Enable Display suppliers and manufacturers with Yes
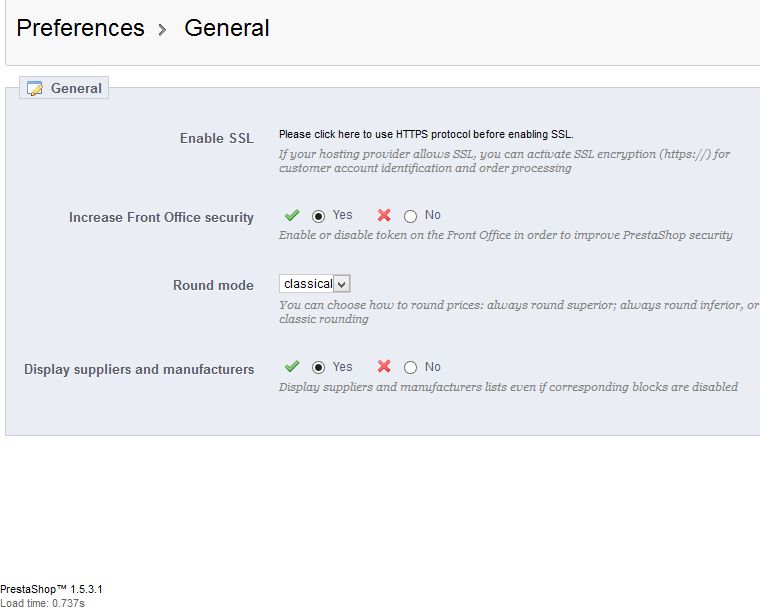Screen dimensions: 760x613 pos(319,368)
